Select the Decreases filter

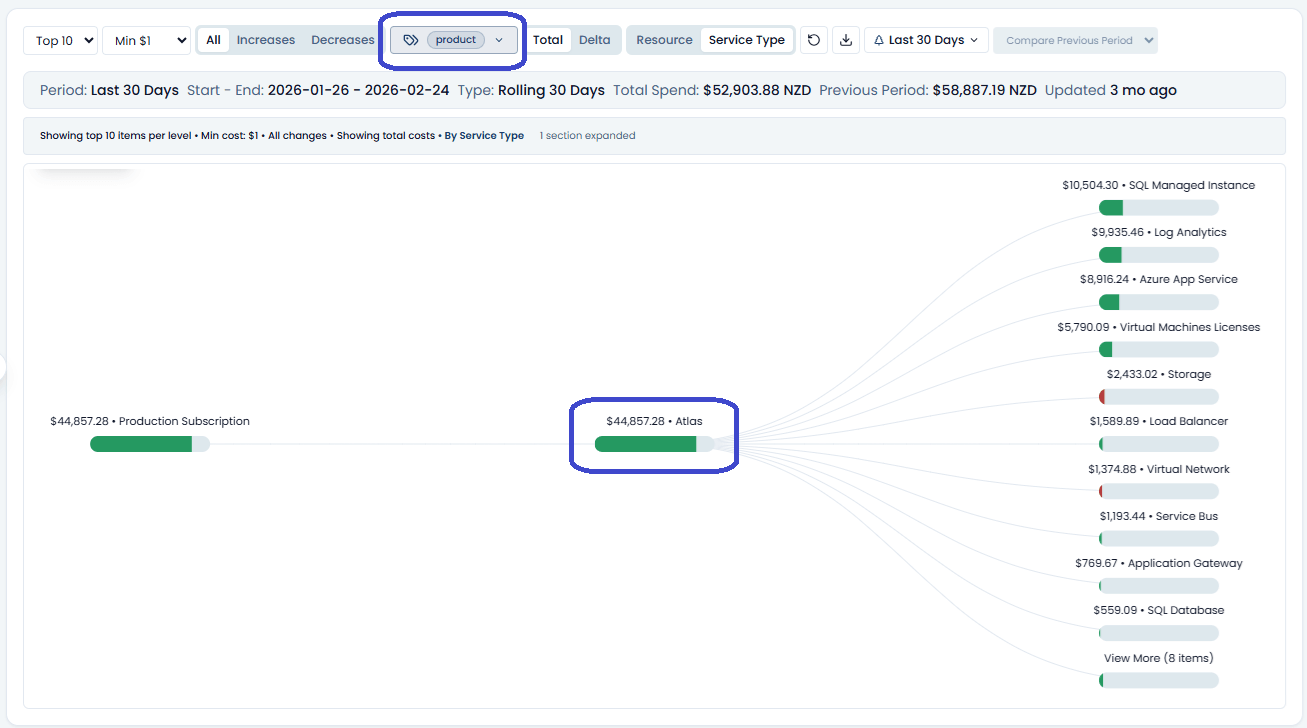[x=343, y=40]
